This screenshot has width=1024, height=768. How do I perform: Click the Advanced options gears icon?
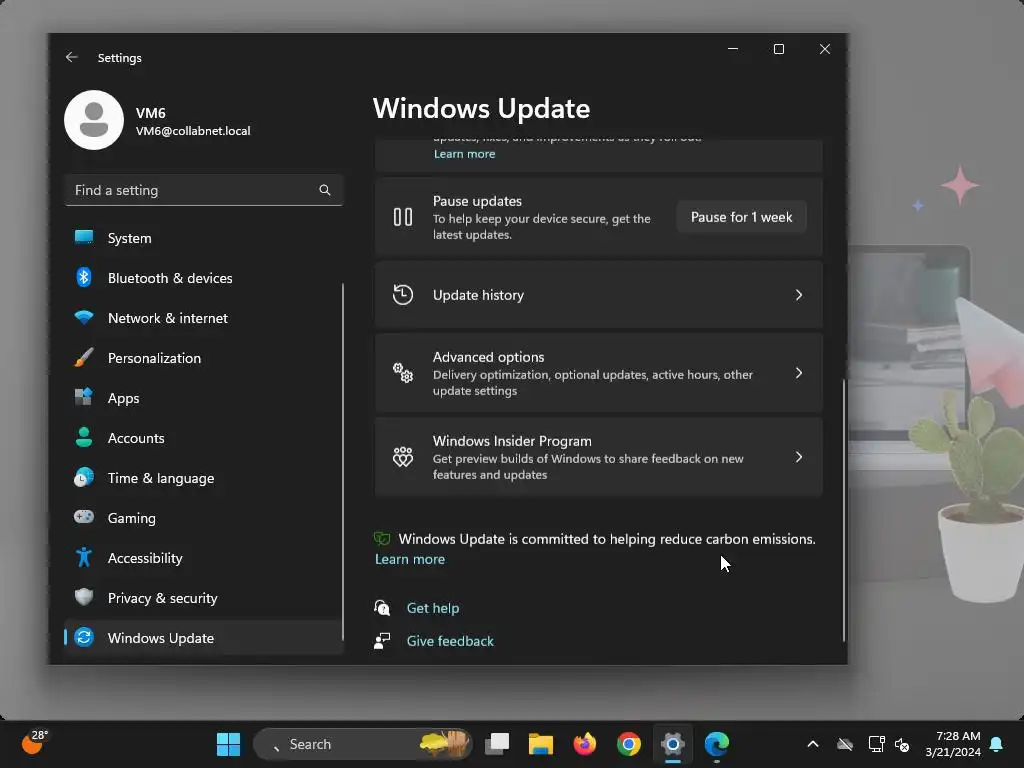tap(403, 373)
